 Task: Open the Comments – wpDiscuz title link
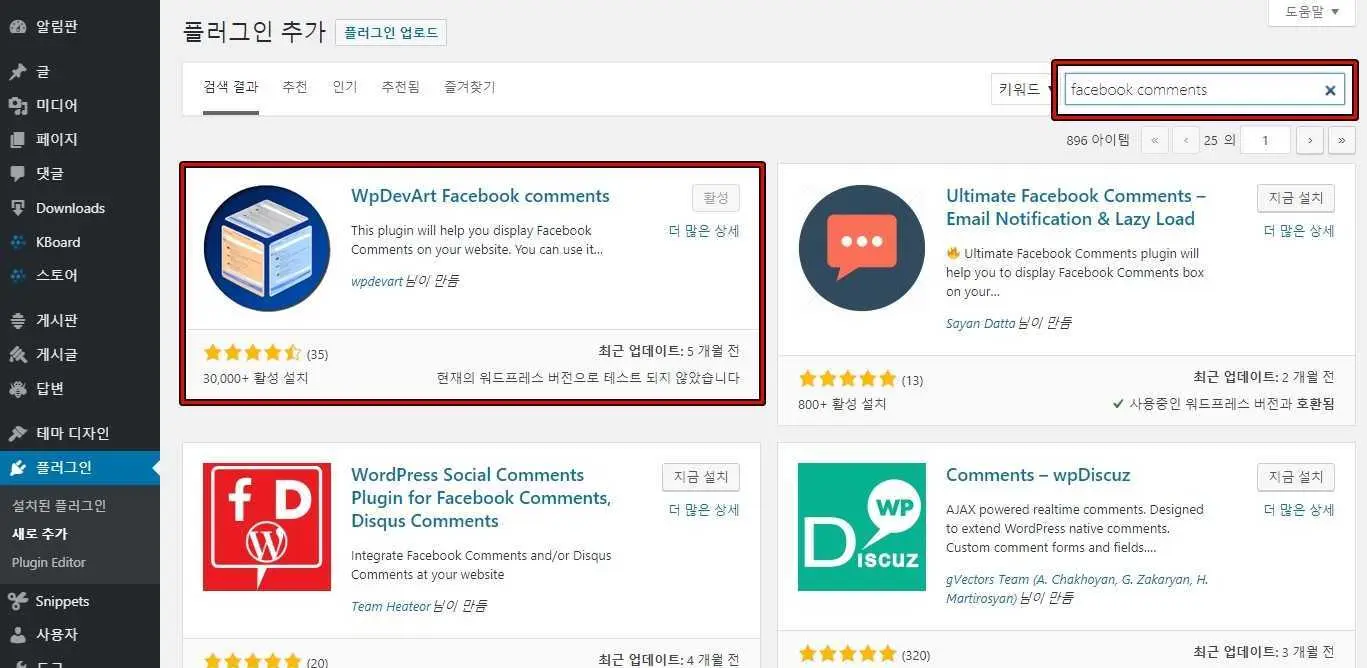1038,475
